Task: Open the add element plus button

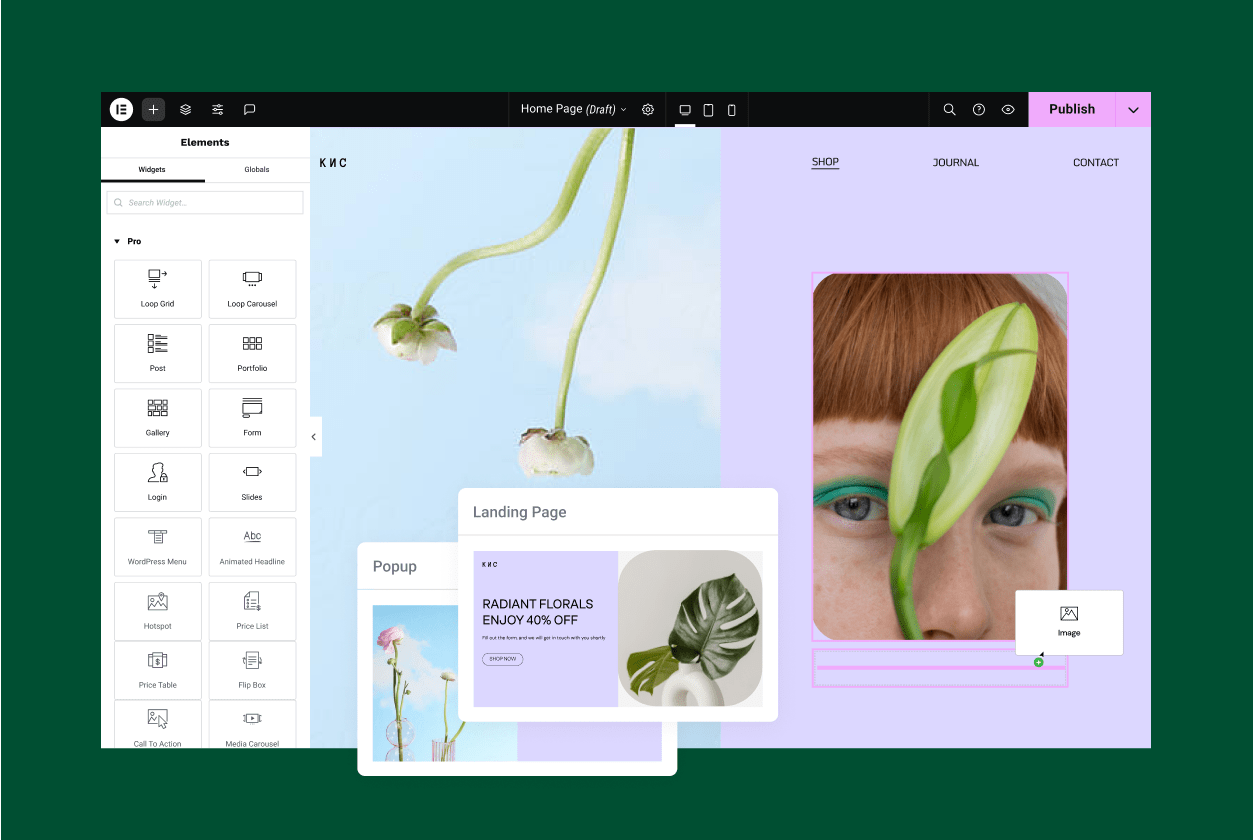Action: tap(153, 109)
